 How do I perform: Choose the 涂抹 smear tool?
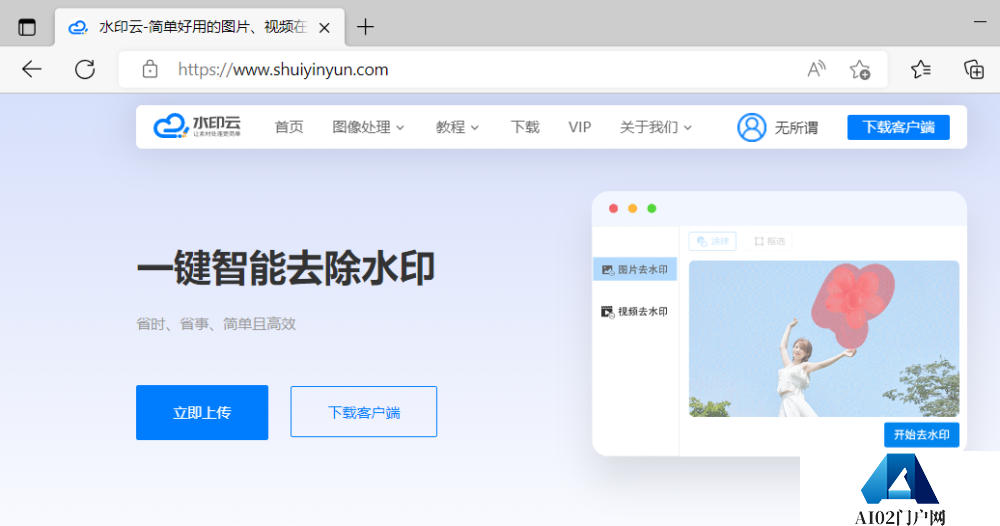(x=712, y=241)
